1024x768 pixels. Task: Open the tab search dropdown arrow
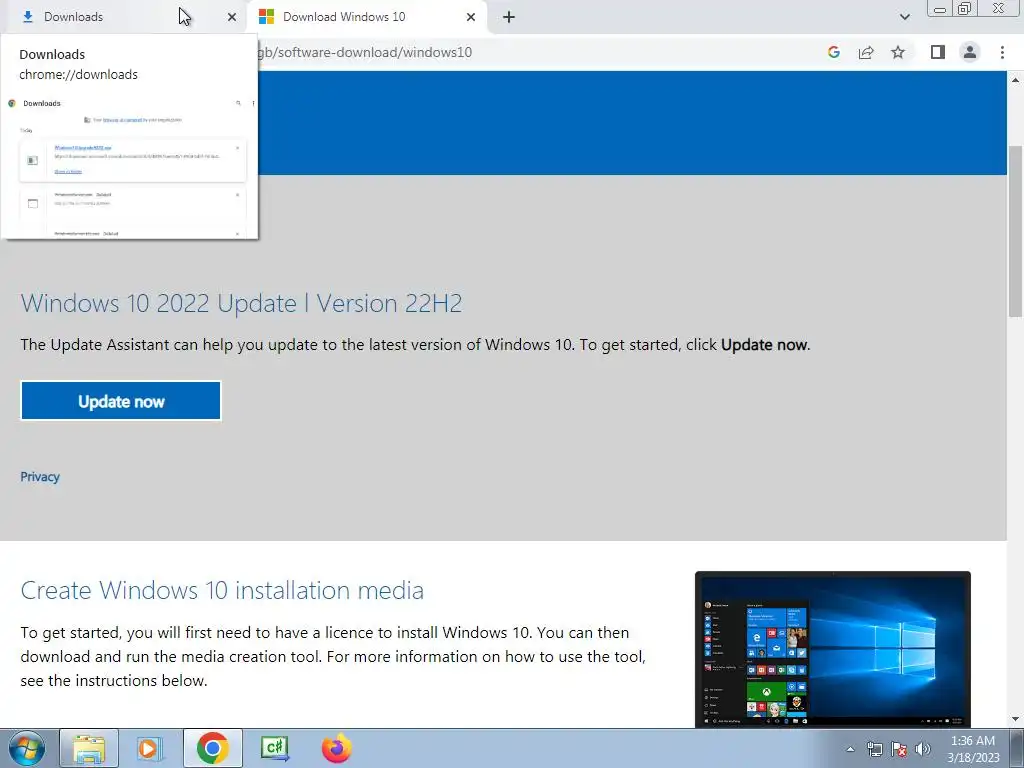click(x=904, y=17)
